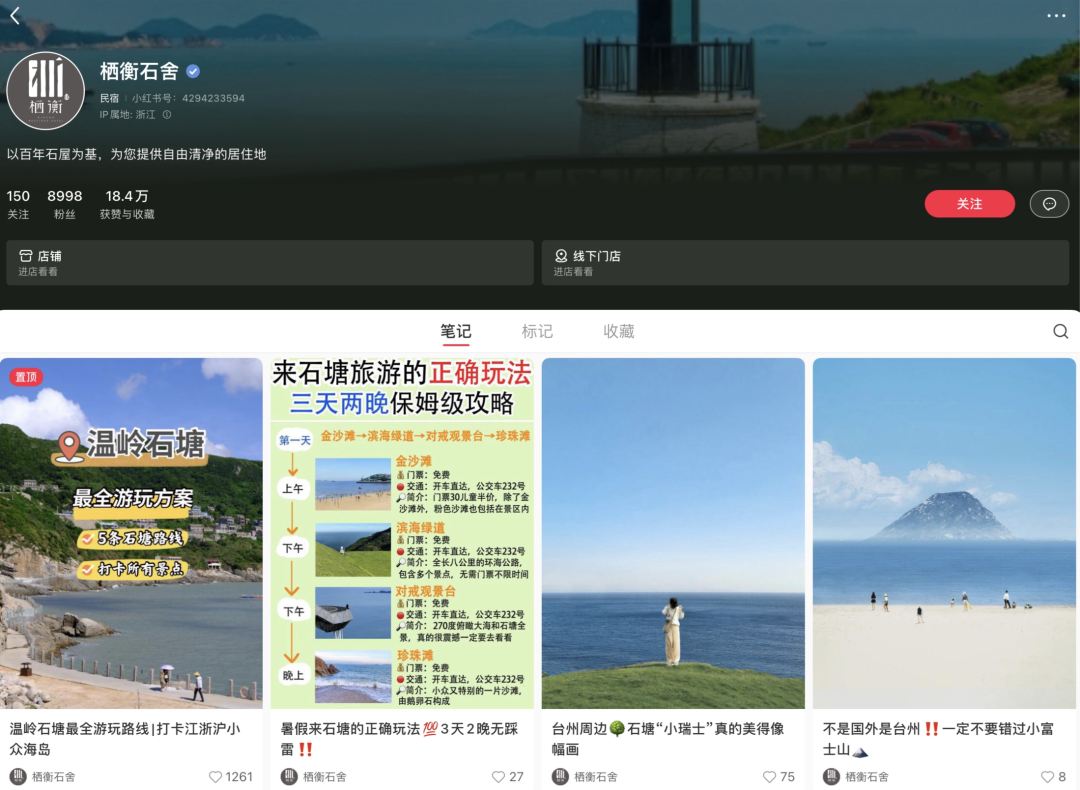Open the girl on grass hill thumbnail

click(673, 533)
